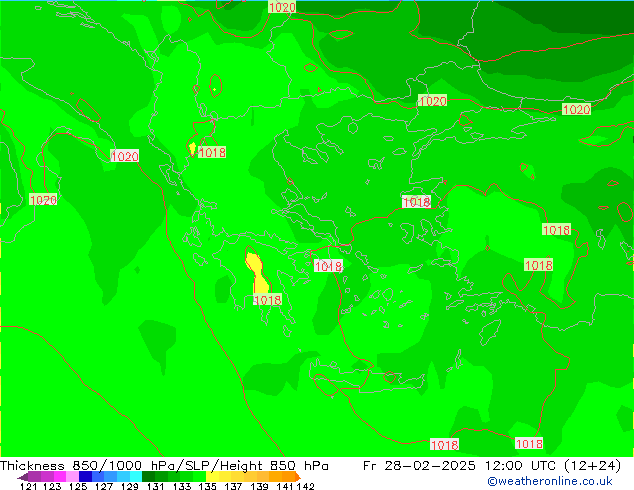The height and width of the screenshot is (490, 634).
Task: Click the 'Fr 28-02-2025 12:00 UTC (12+24)' timestamp
Action: [492, 466]
